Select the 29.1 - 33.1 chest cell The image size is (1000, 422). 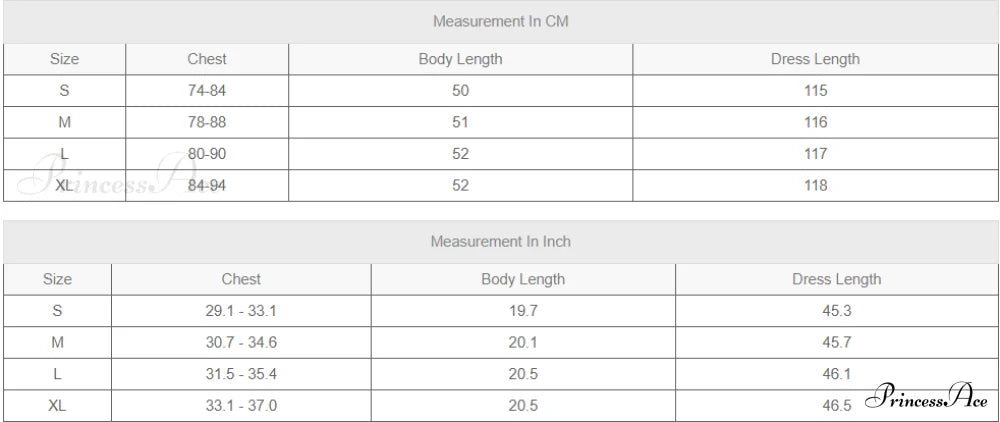241,311
